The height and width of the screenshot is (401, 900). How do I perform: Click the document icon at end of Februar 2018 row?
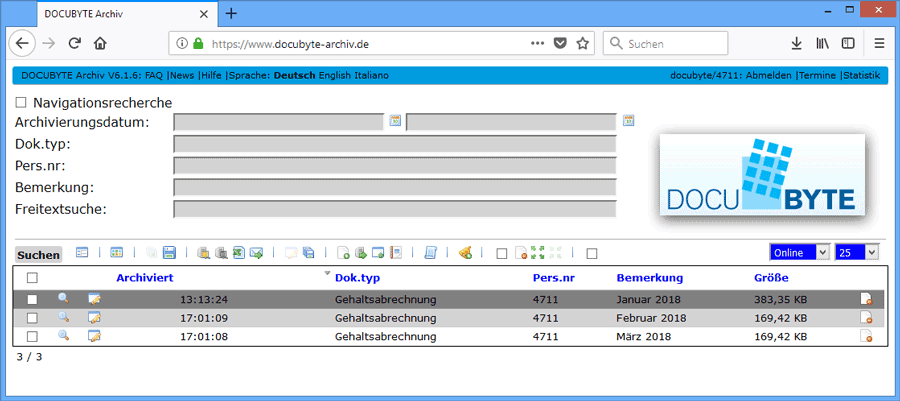[866, 317]
